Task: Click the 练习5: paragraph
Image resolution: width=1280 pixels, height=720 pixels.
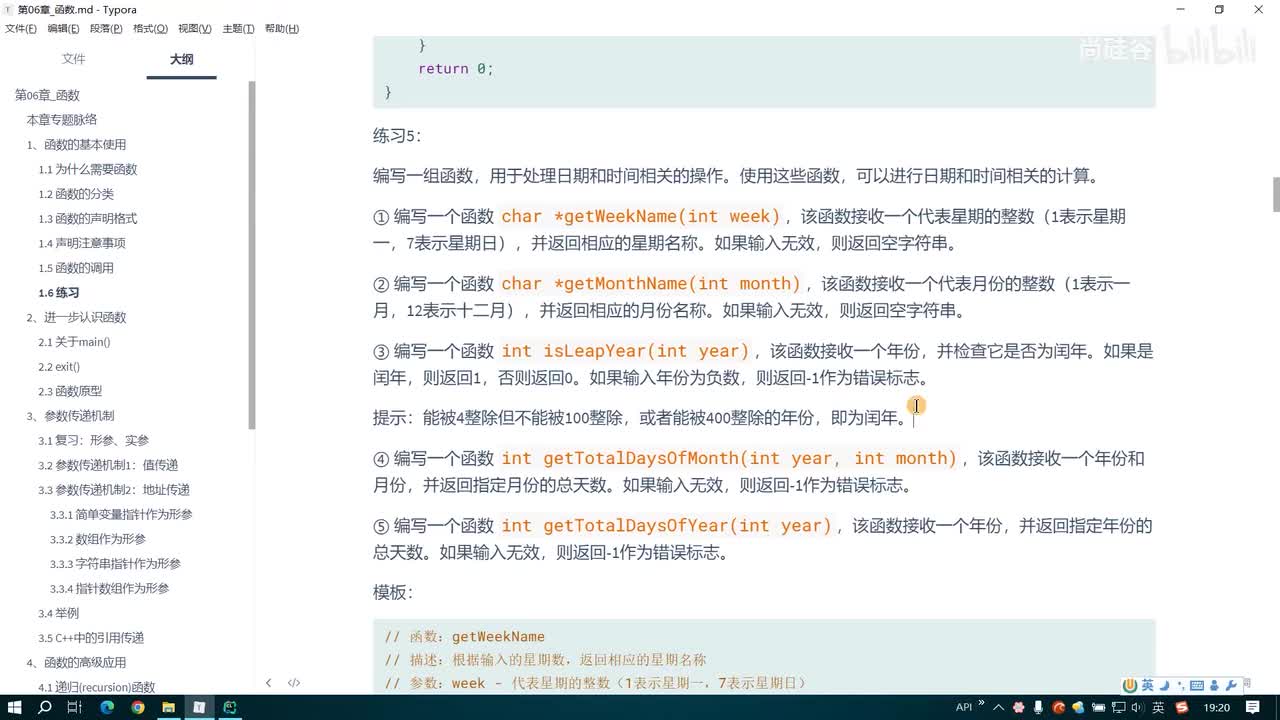Action: coord(398,136)
